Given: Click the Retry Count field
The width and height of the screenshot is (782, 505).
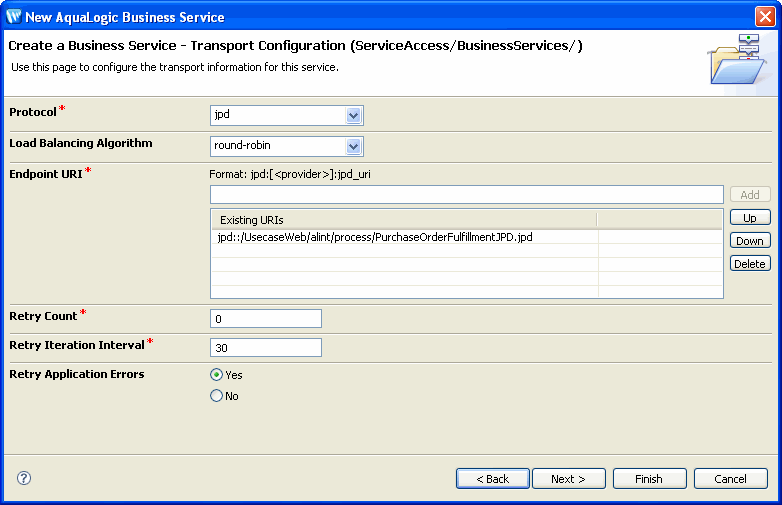Looking at the screenshot, I should pyautogui.click(x=266, y=319).
